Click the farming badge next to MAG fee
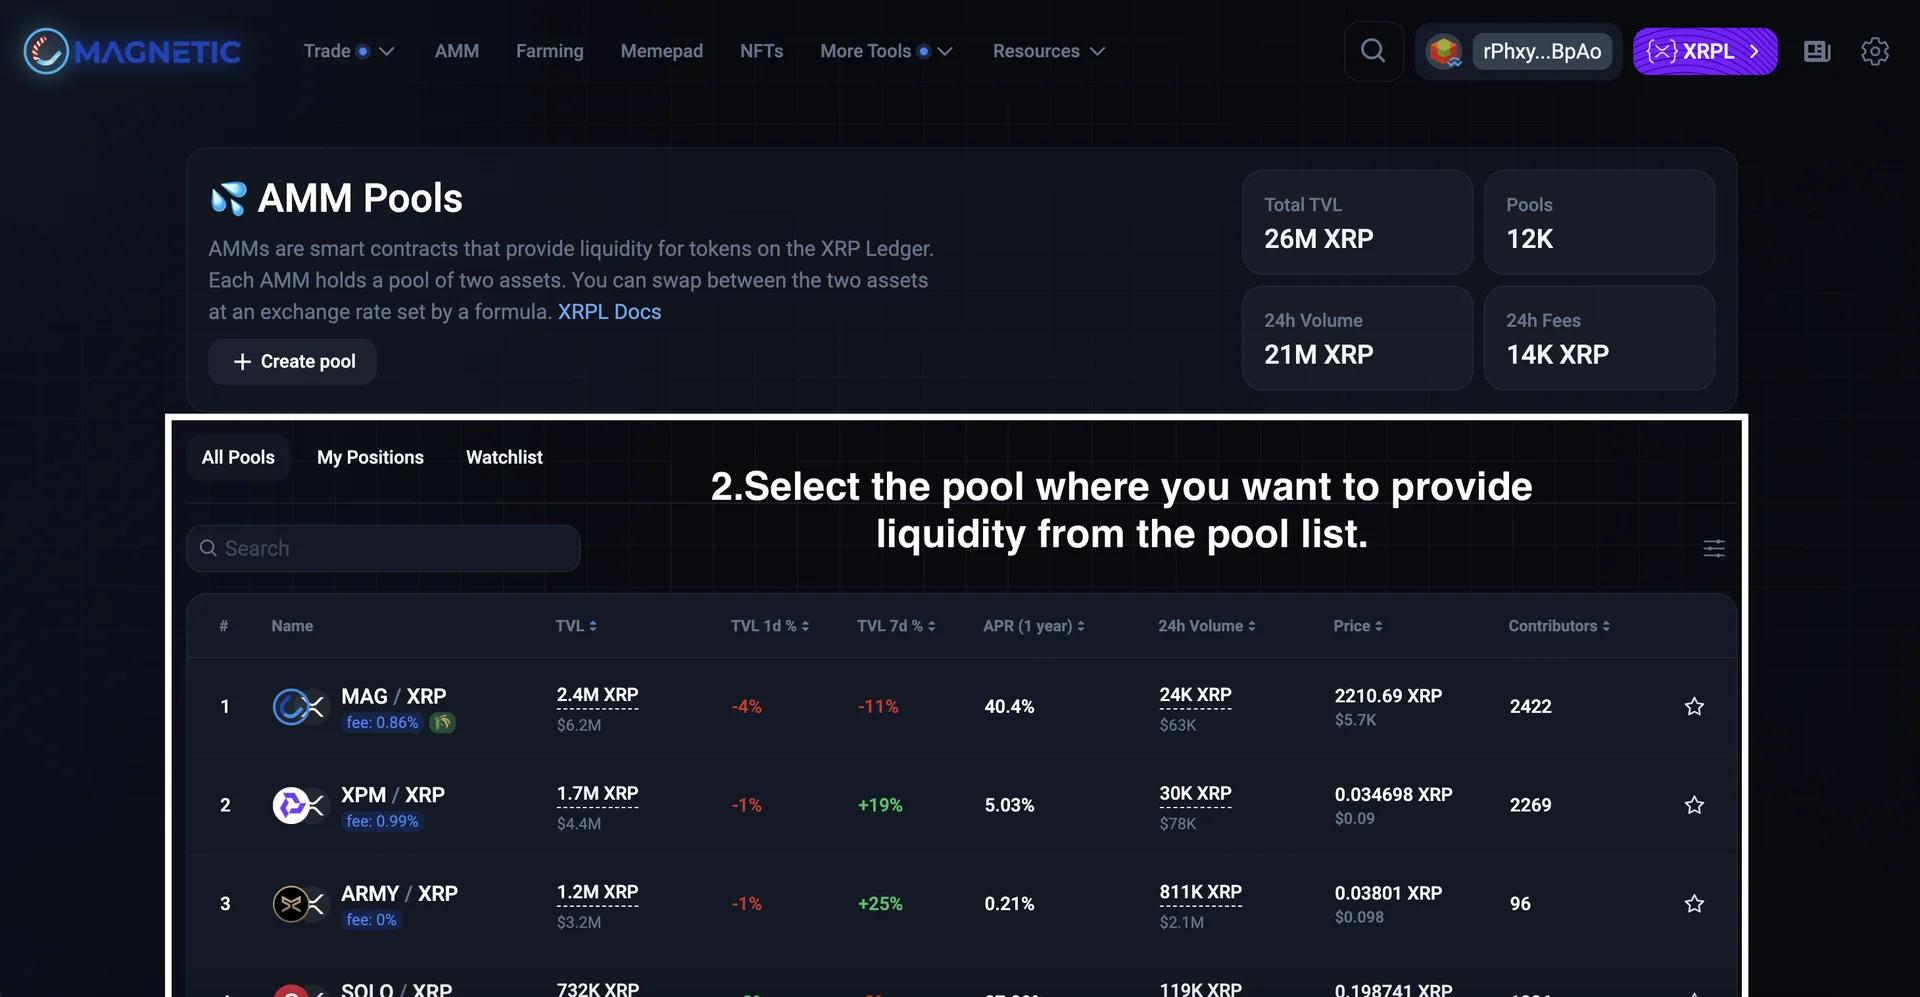The height and width of the screenshot is (997, 1920). [443, 722]
